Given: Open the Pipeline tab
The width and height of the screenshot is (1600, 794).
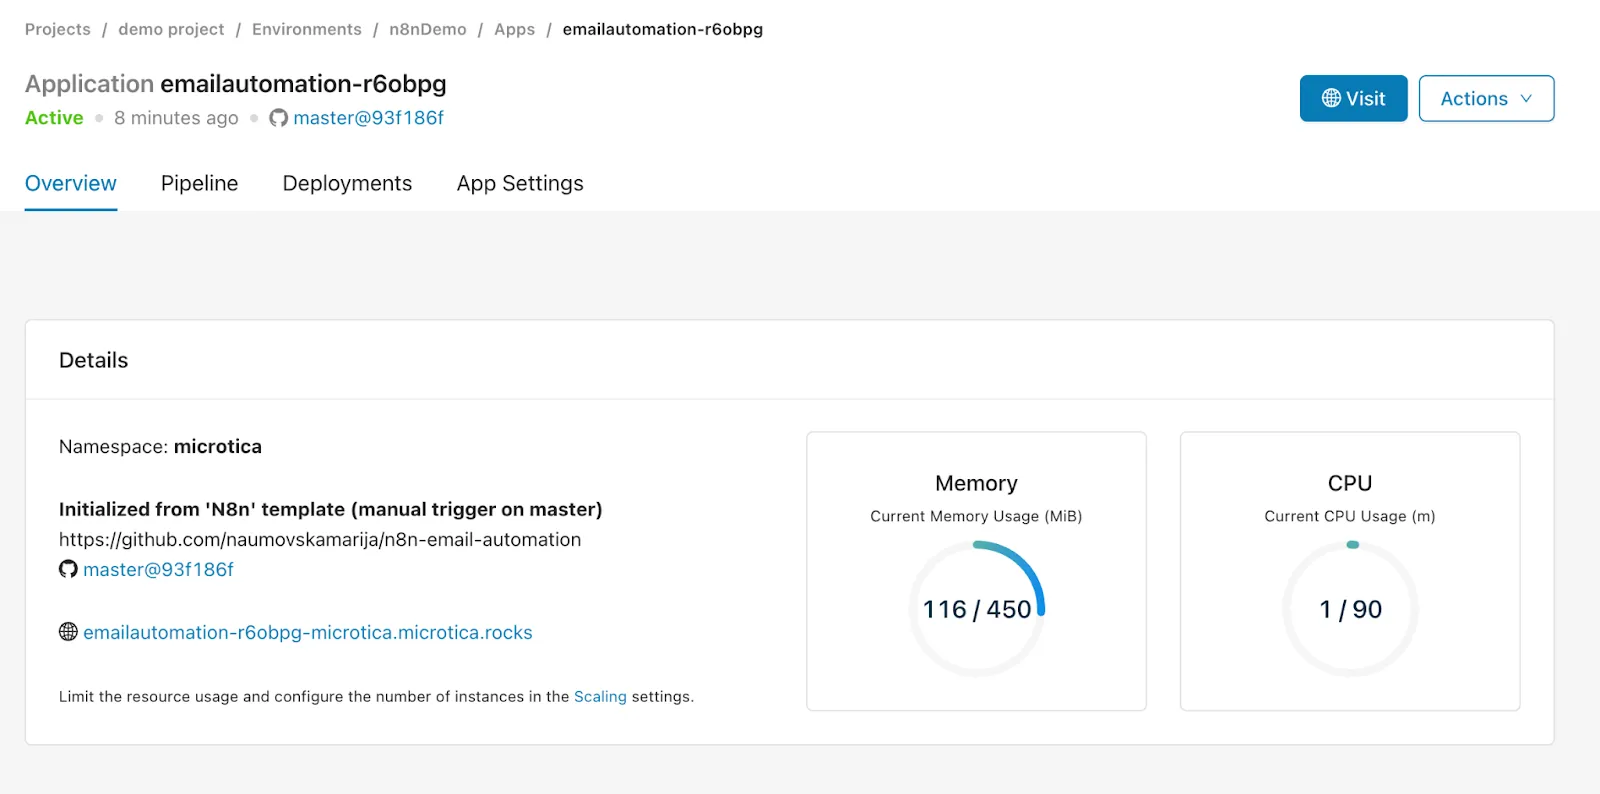Looking at the screenshot, I should [199, 183].
